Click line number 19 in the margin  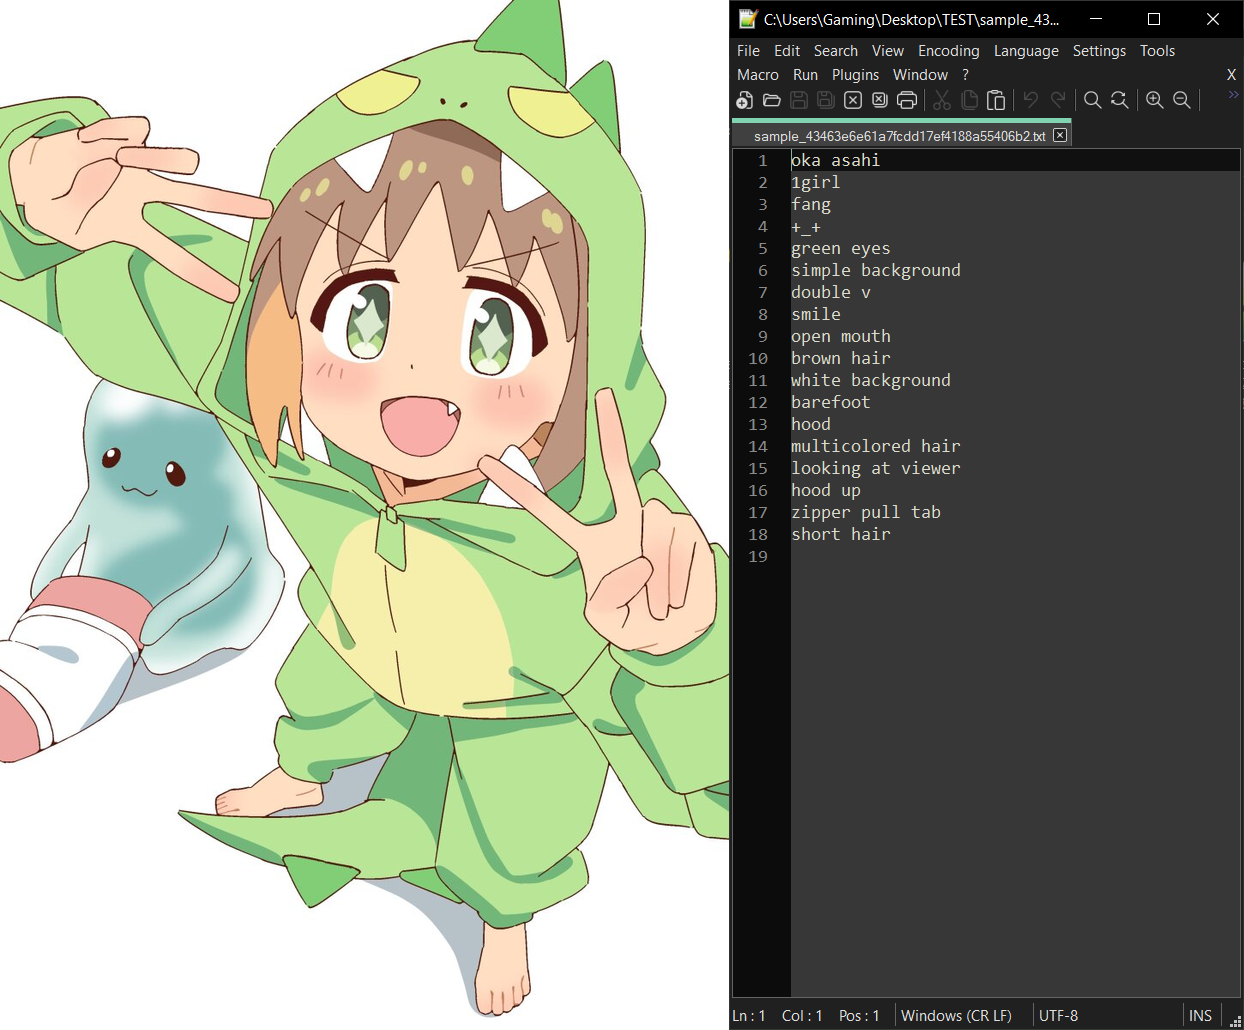point(758,556)
